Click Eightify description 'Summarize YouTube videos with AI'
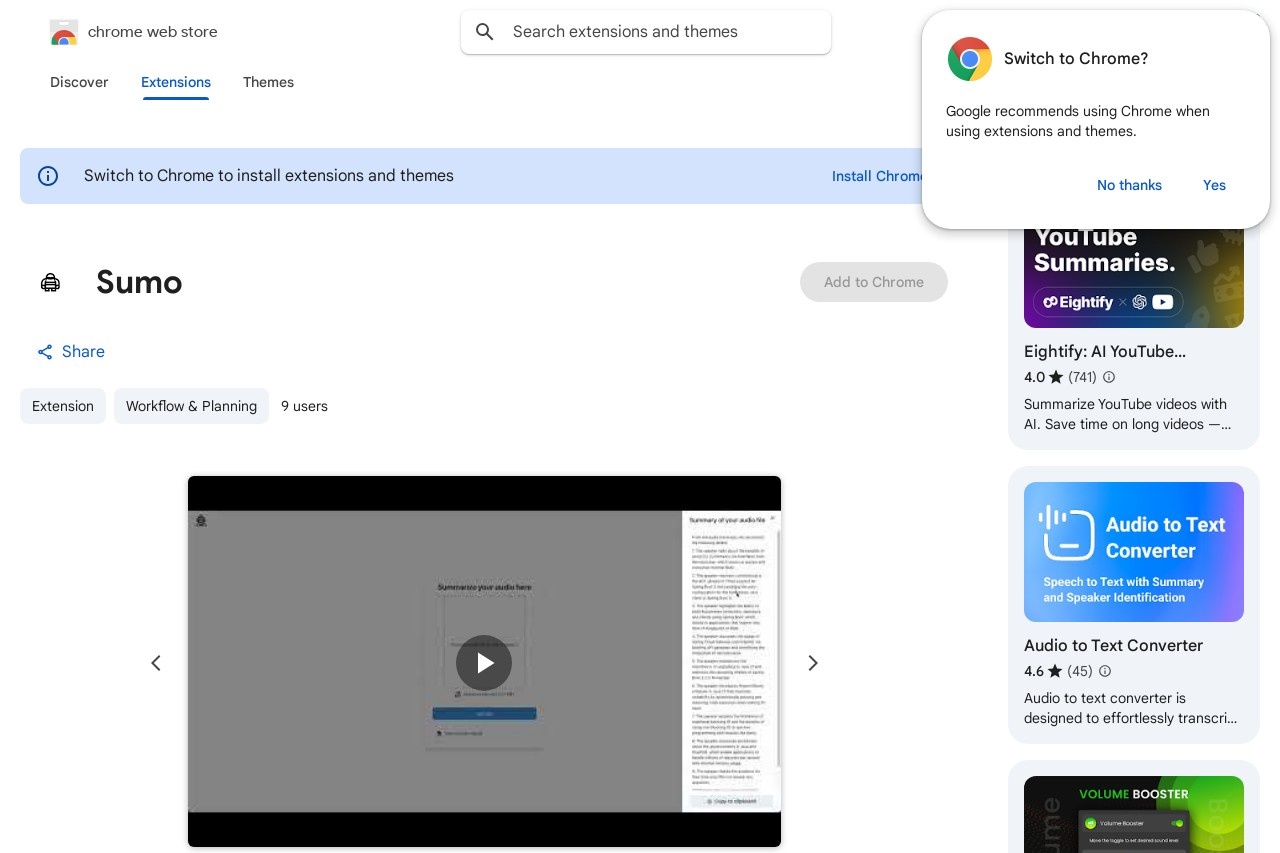 tap(1126, 414)
